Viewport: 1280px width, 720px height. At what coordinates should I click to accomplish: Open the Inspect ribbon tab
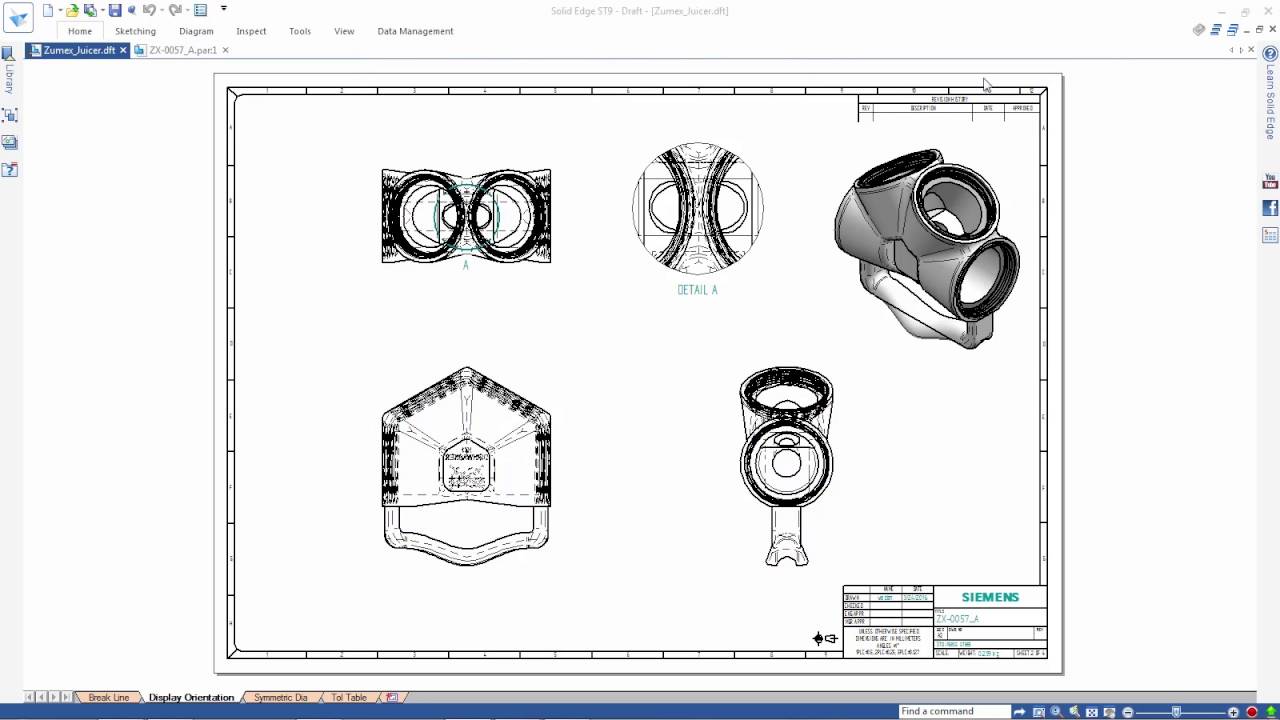pyautogui.click(x=251, y=31)
